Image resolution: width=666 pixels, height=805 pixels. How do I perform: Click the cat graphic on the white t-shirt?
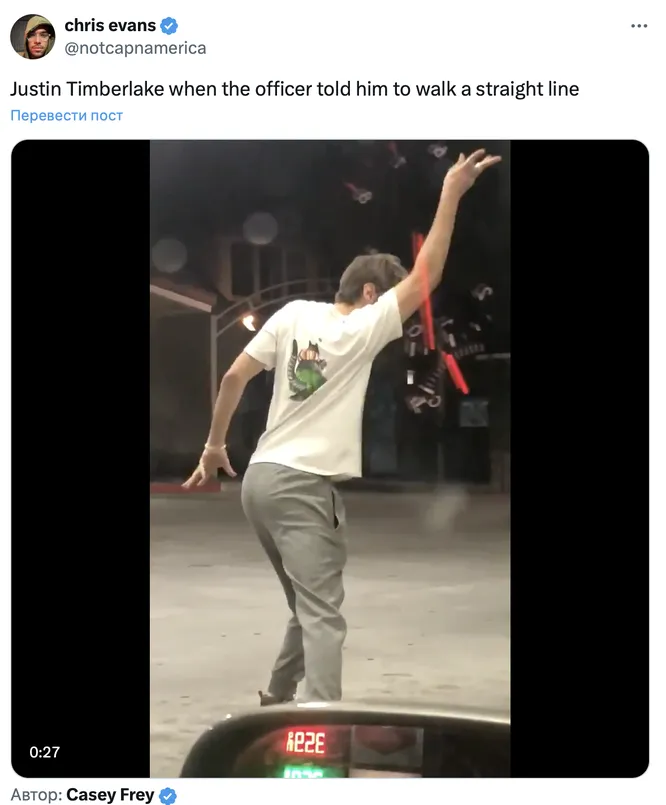pyautogui.click(x=307, y=370)
